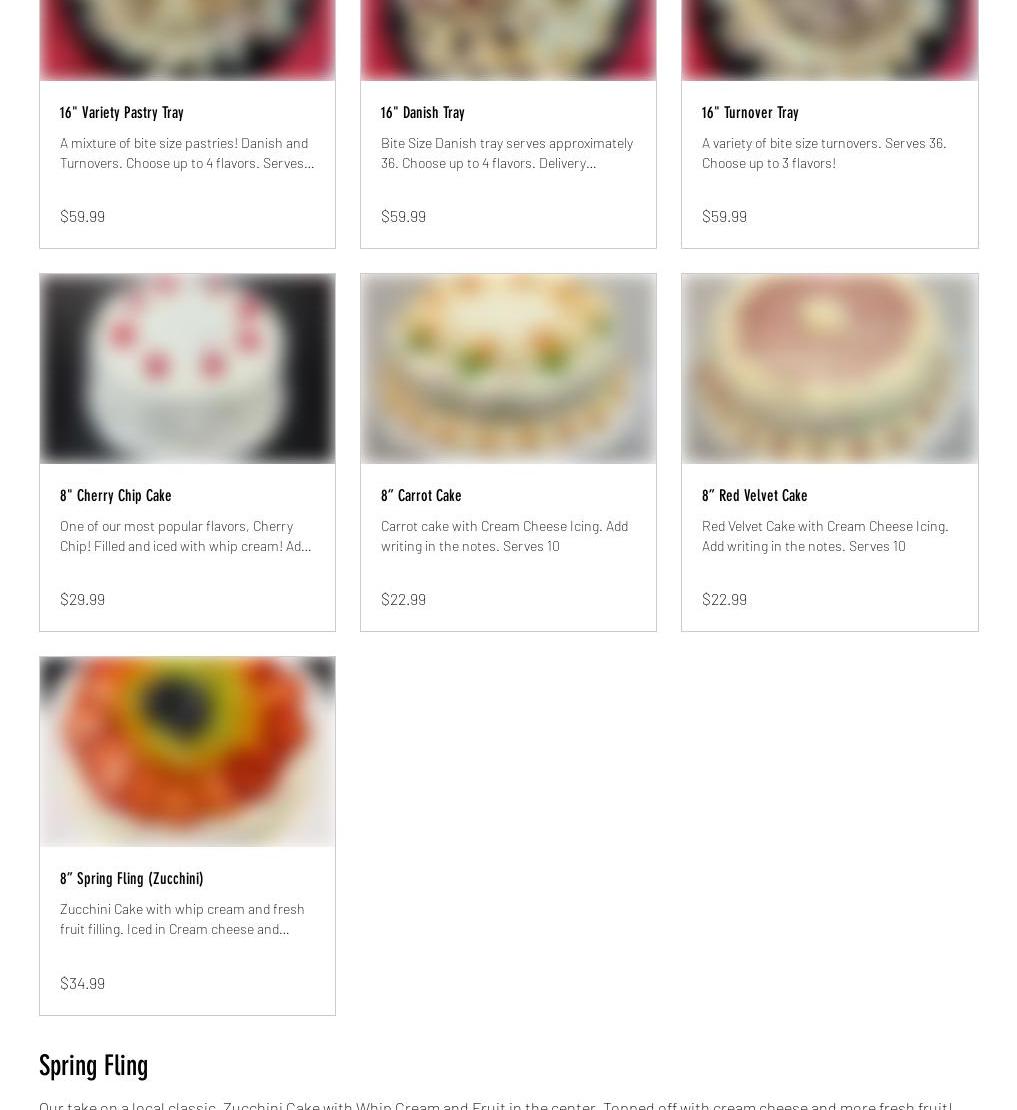Image resolution: width=1017 pixels, height=1110 pixels.
Task: Click the 16" Variety Pastry Tray image
Action: pos(188,40)
